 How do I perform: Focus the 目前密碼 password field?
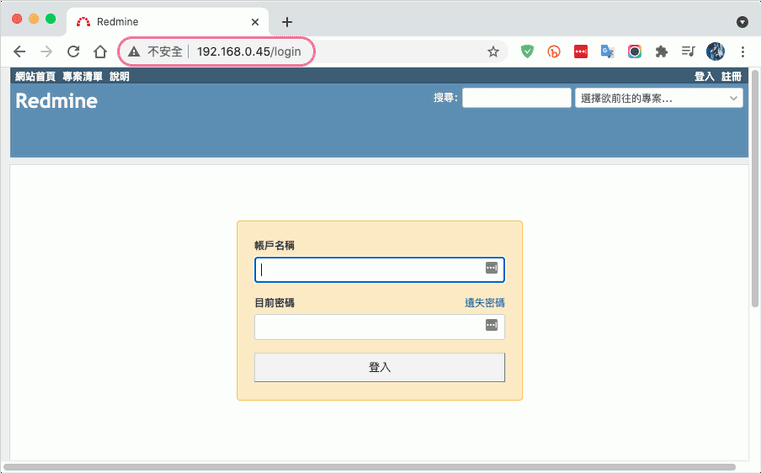coord(380,327)
